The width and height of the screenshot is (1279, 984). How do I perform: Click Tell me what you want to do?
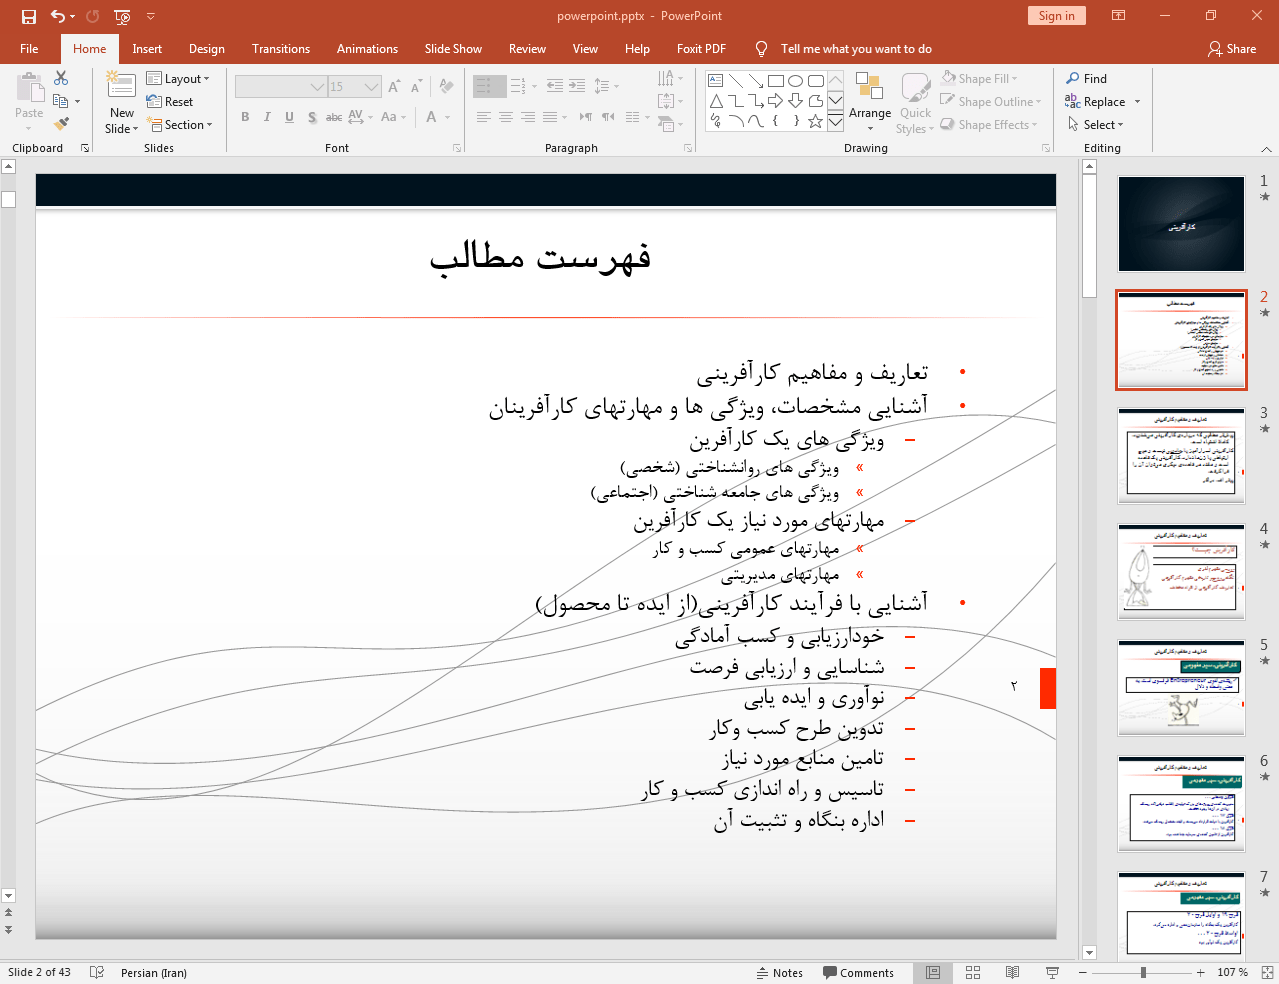click(856, 48)
